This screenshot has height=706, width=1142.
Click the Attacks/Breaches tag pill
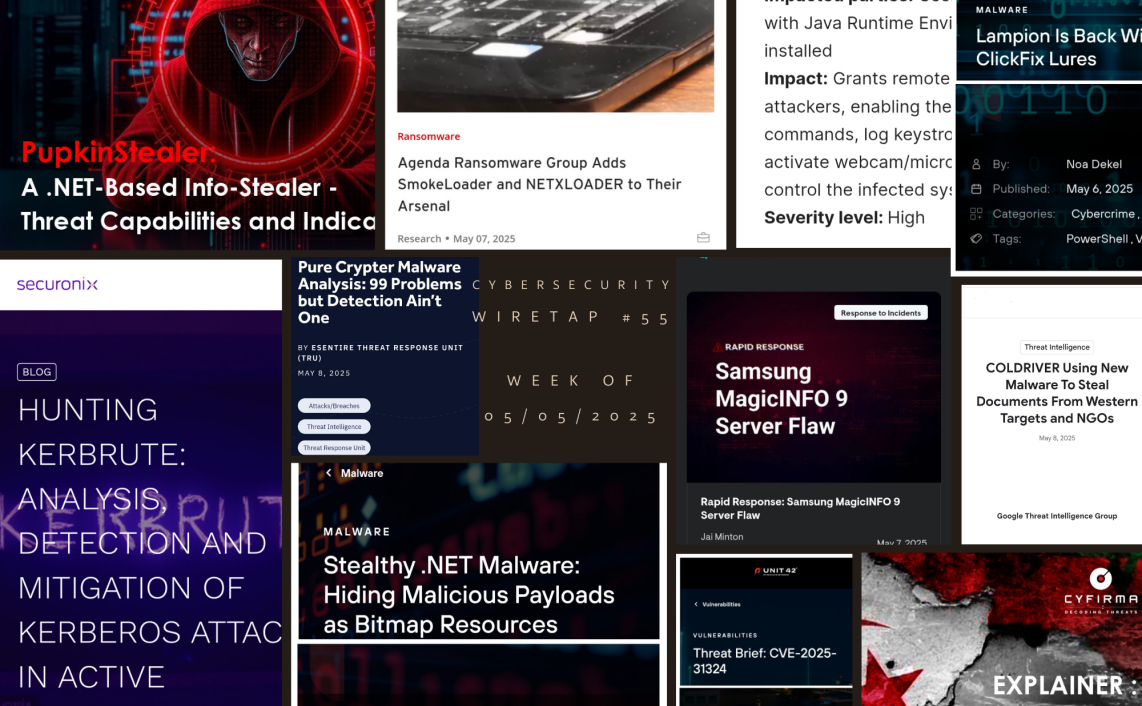coord(334,406)
